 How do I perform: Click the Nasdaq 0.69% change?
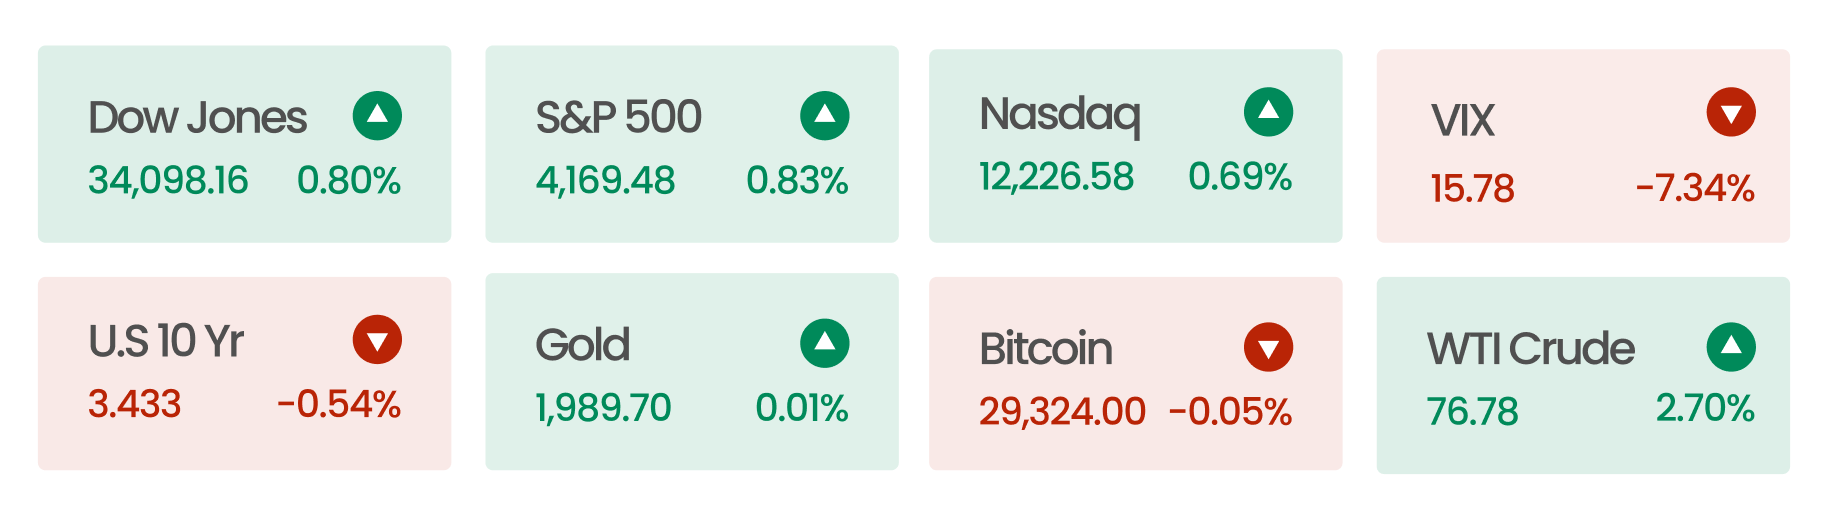tap(1240, 177)
